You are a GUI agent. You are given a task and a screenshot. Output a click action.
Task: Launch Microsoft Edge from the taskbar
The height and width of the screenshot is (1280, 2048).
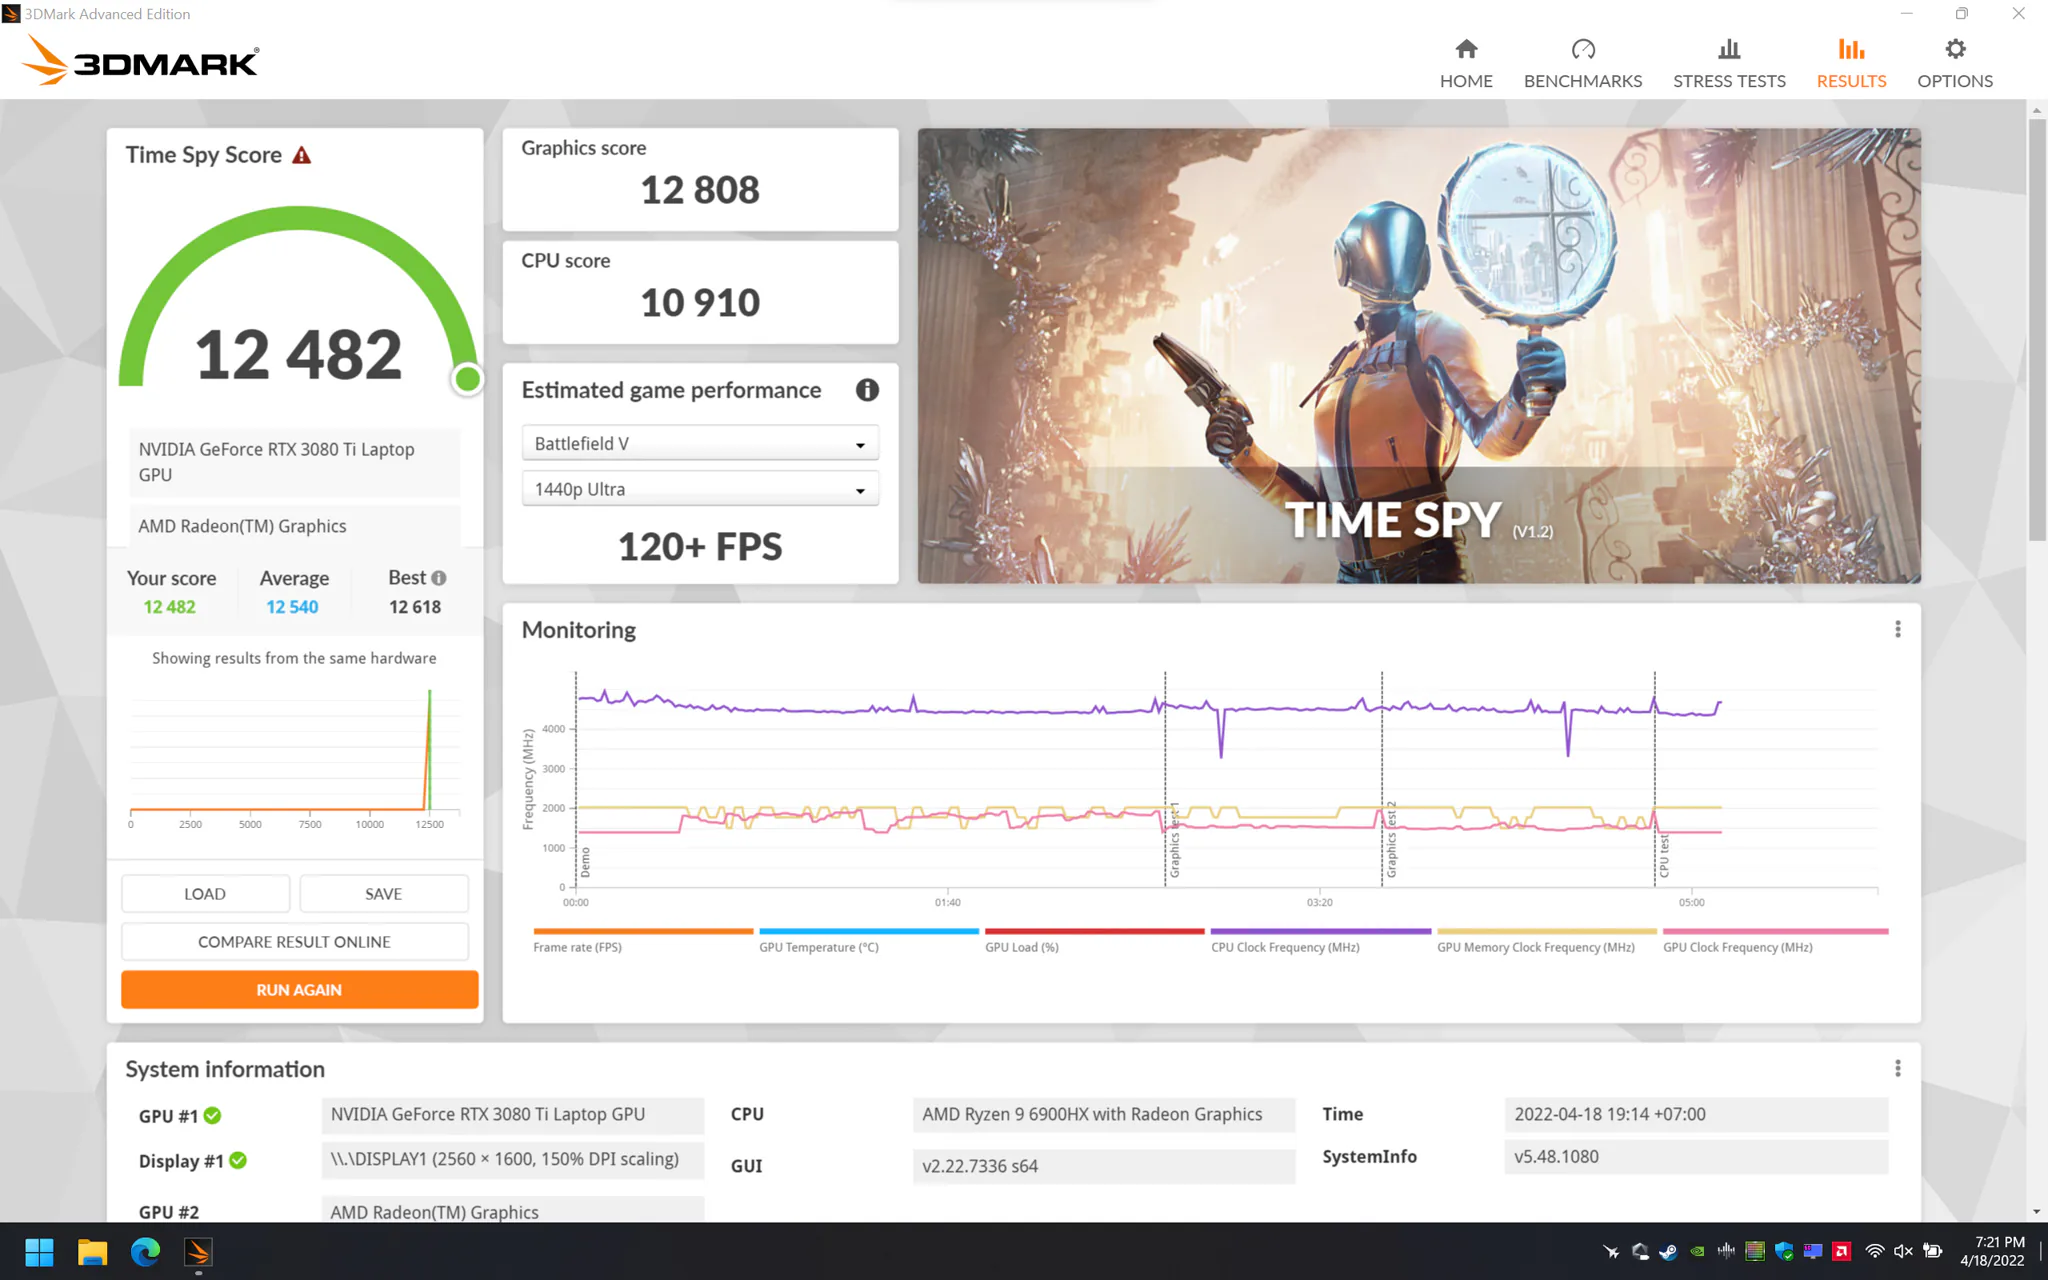coord(146,1251)
